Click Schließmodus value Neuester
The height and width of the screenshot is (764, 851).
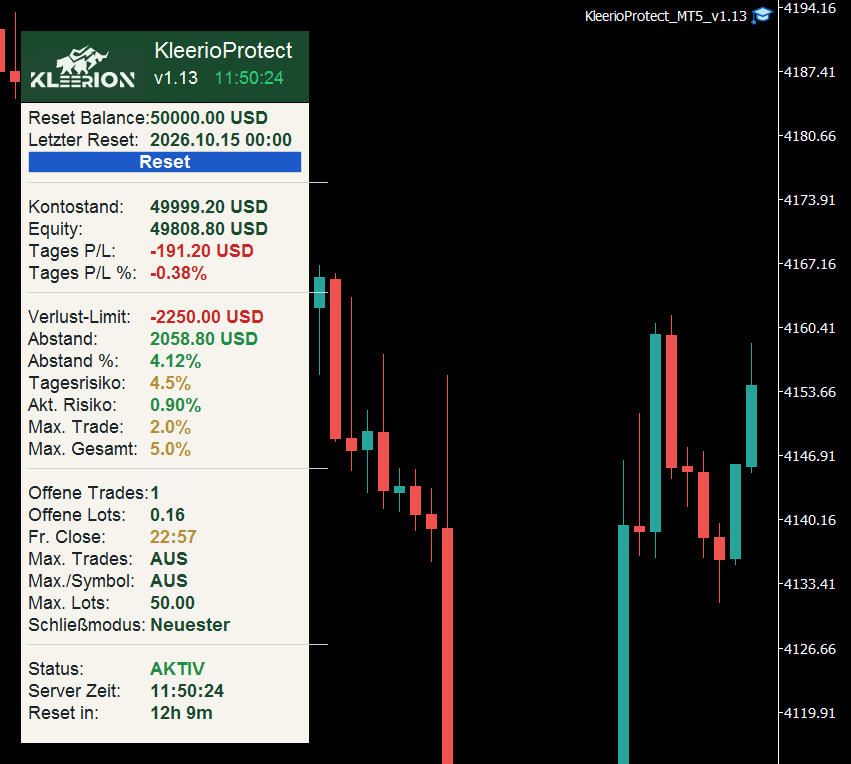click(190, 625)
